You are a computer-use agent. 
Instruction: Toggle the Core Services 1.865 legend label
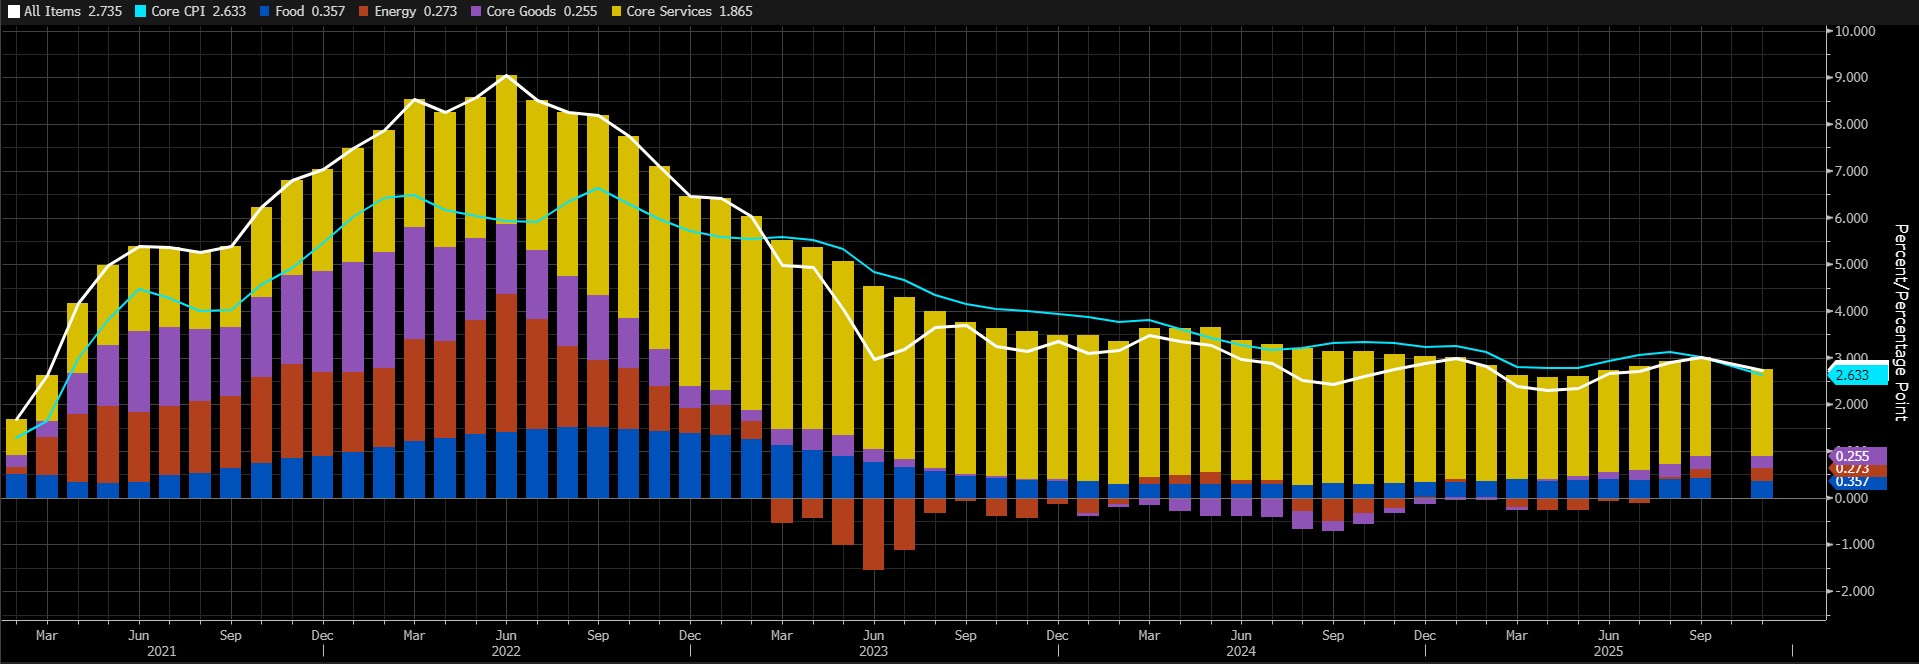point(689,12)
